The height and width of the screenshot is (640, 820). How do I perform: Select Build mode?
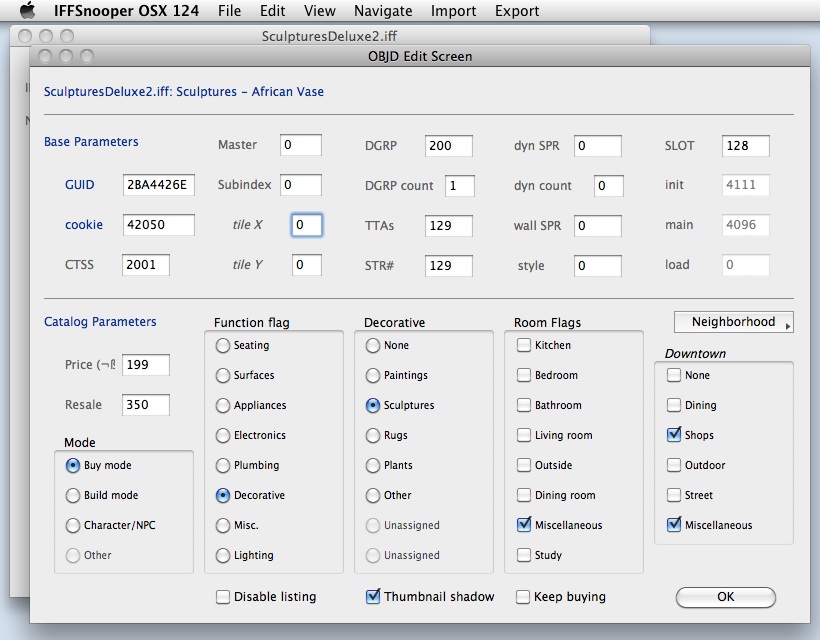72,495
